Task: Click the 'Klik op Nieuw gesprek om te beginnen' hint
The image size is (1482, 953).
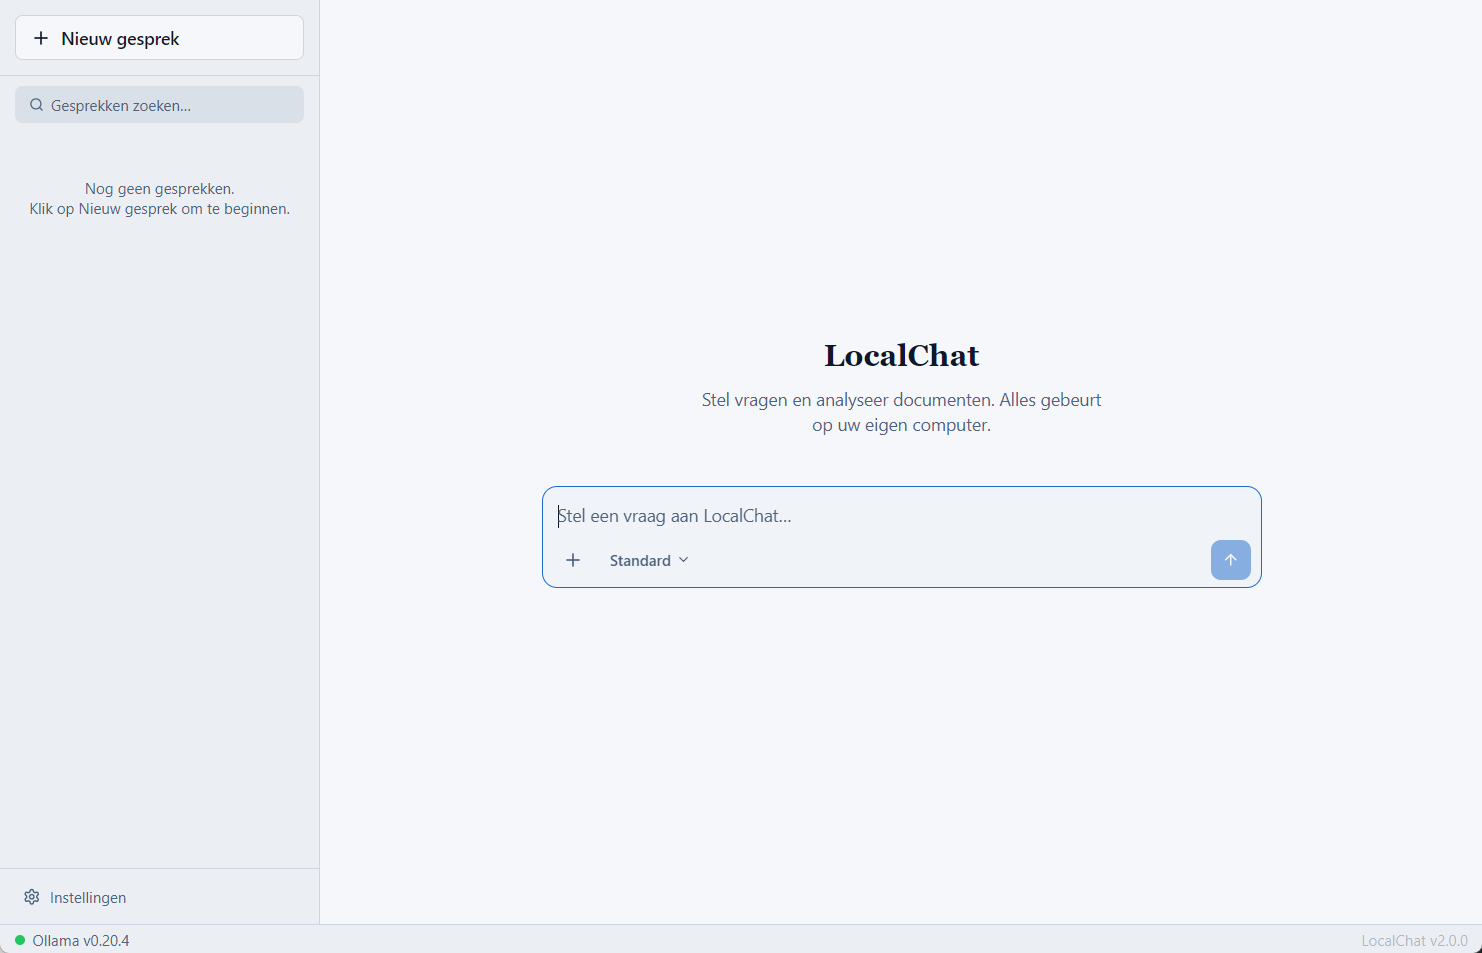Action: click(x=160, y=209)
